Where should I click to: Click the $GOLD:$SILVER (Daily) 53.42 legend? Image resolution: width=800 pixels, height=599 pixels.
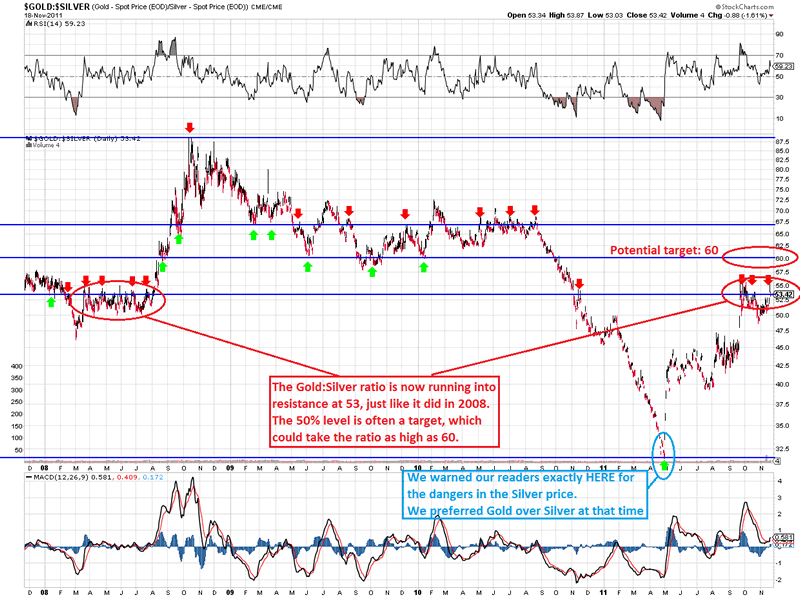(87, 138)
